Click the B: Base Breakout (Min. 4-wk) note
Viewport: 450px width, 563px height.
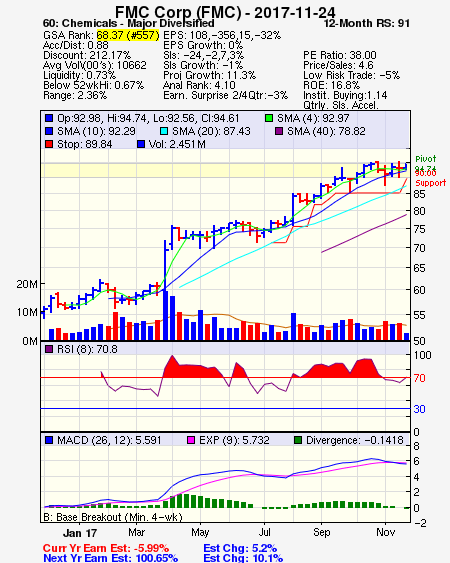(x=113, y=517)
